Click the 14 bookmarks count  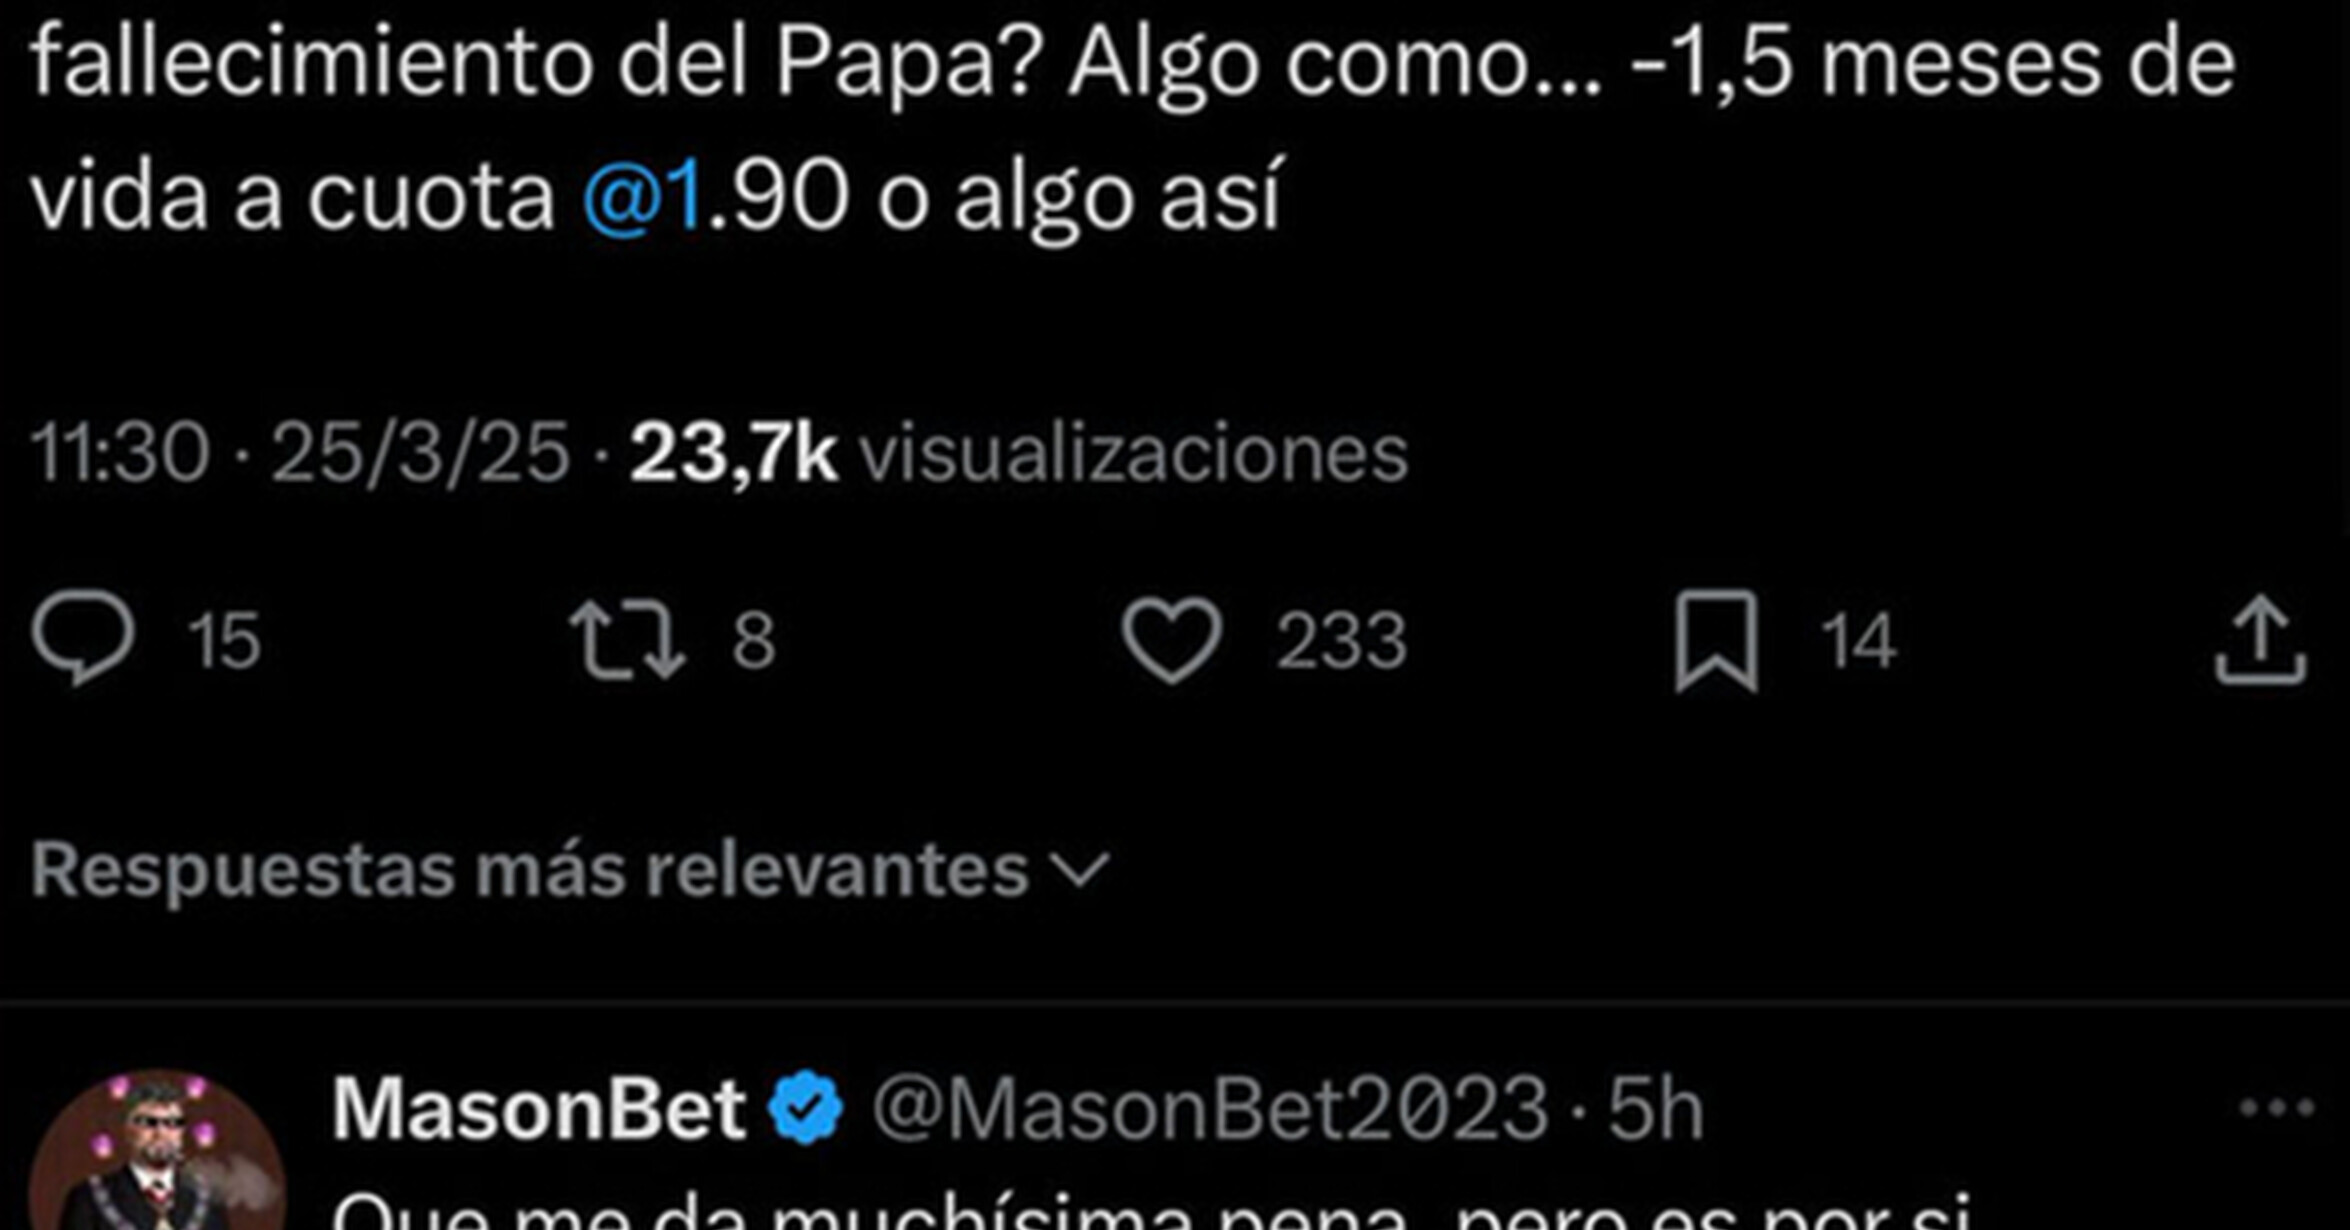(x=1857, y=640)
